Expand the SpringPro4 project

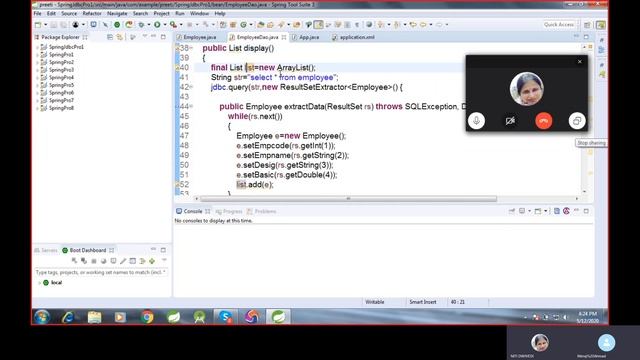pos(38,78)
